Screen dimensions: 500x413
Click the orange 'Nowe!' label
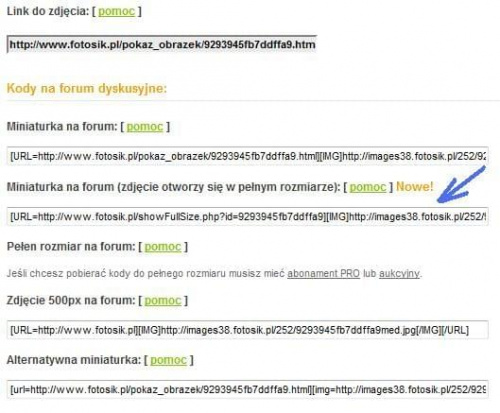coord(415,187)
